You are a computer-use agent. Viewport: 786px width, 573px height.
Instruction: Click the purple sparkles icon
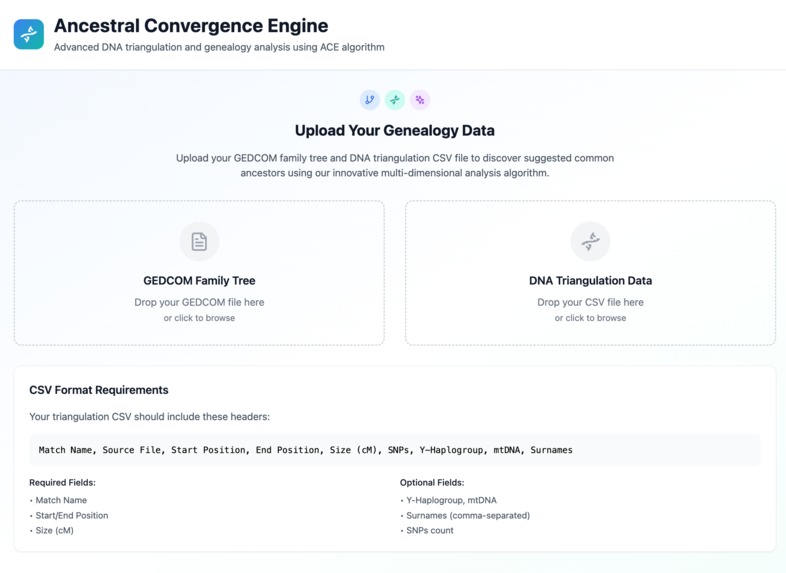[x=420, y=100]
